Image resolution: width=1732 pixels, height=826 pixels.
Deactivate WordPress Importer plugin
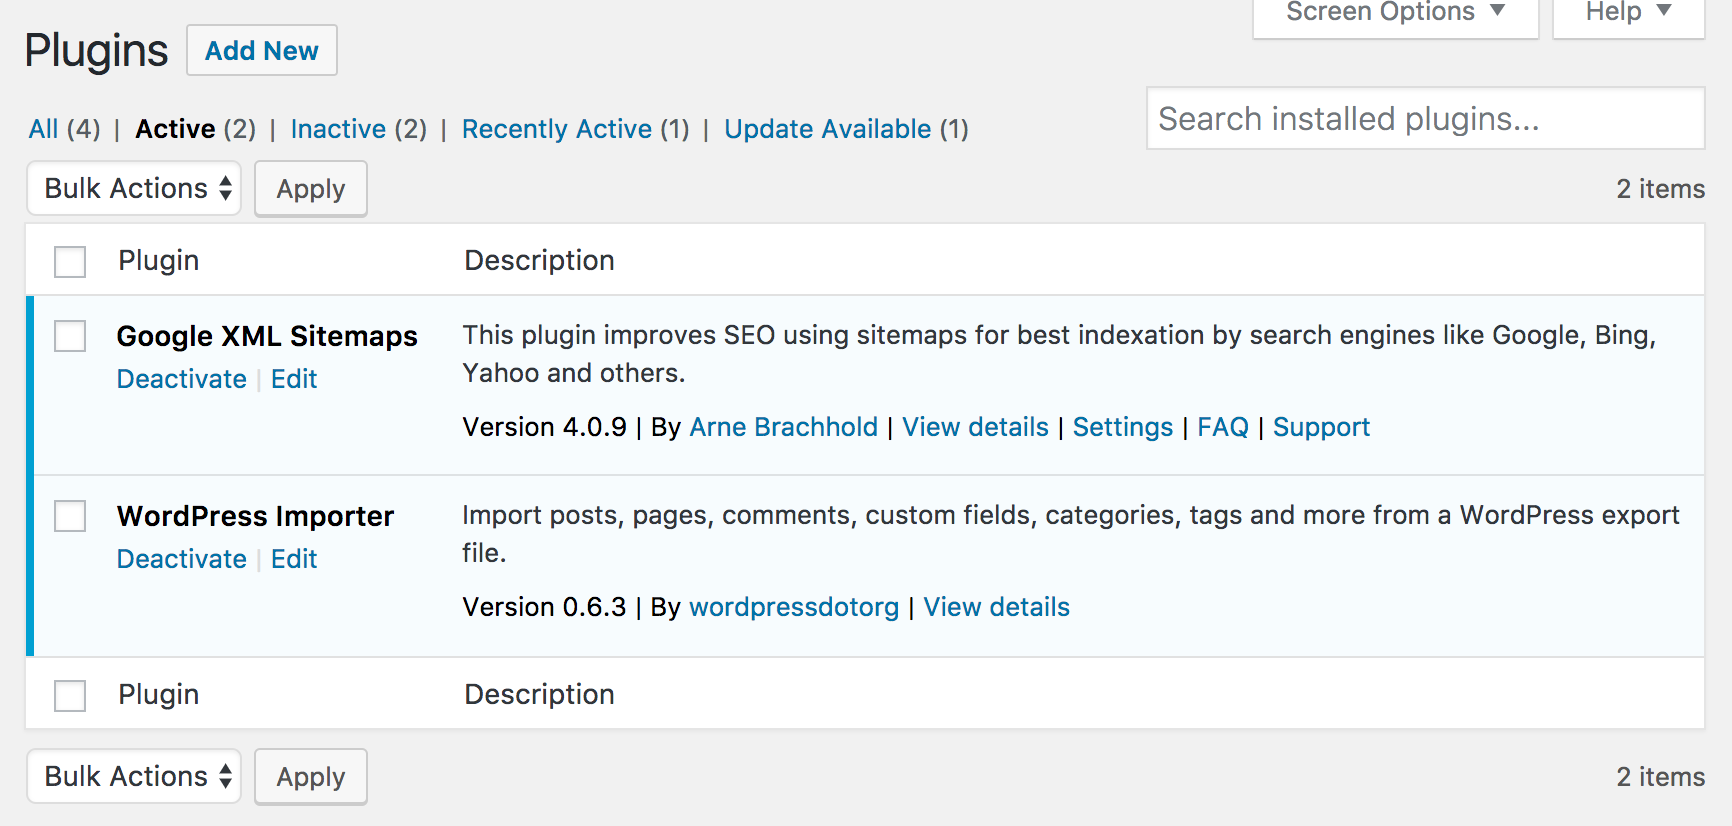[x=182, y=559]
